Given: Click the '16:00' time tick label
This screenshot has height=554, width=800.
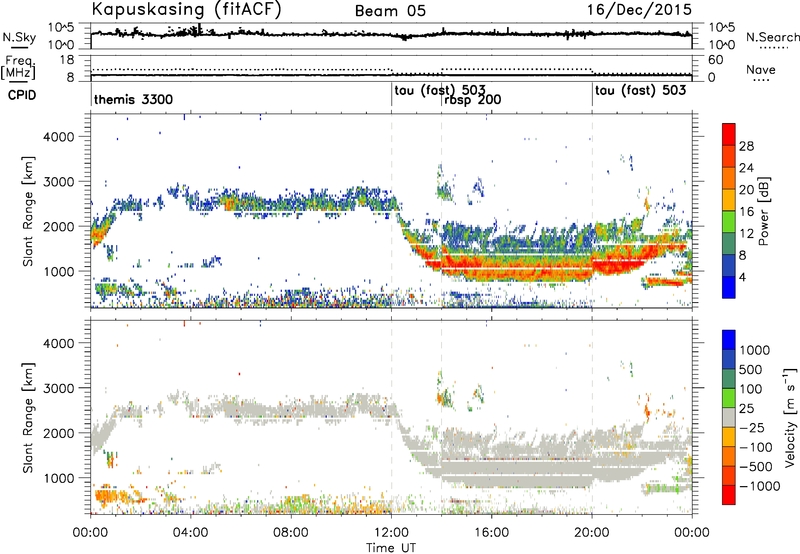Looking at the screenshot, I should tap(491, 533).
